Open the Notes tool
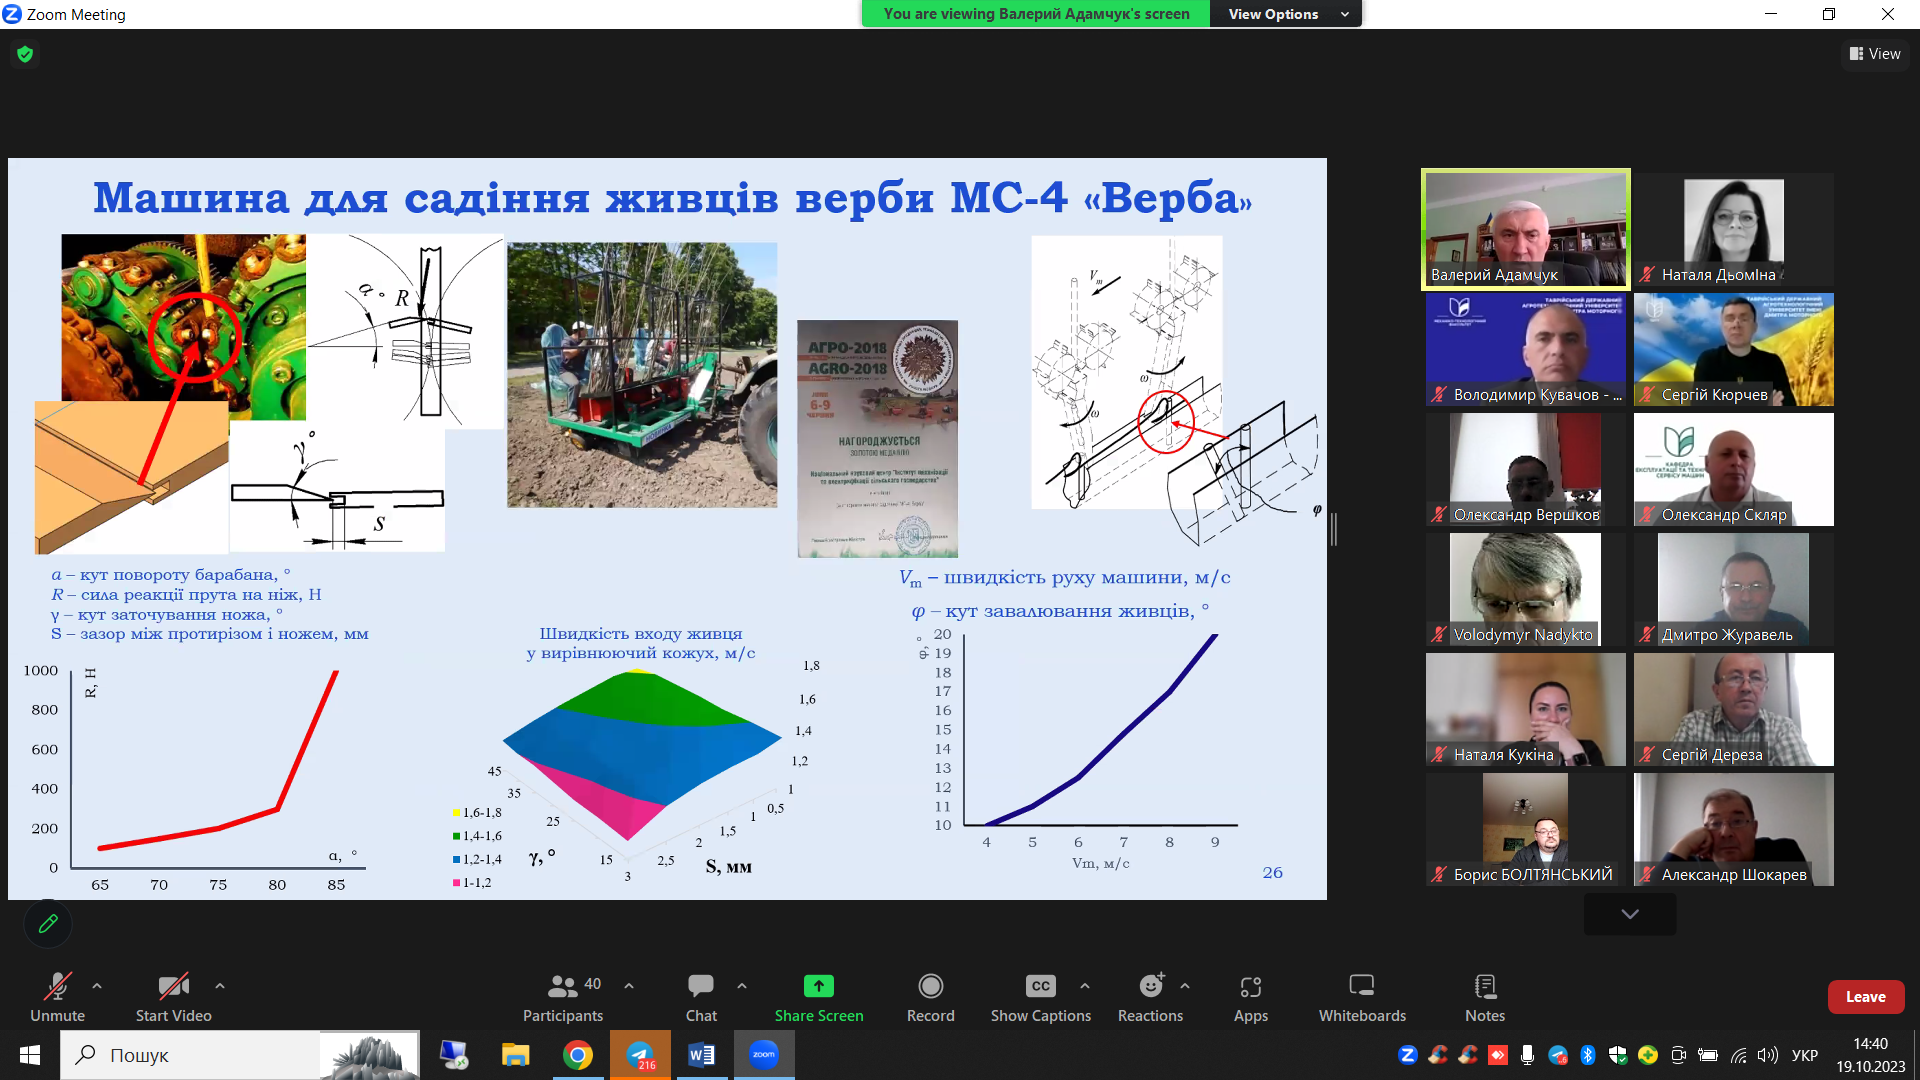The image size is (1920, 1080). click(x=1484, y=987)
